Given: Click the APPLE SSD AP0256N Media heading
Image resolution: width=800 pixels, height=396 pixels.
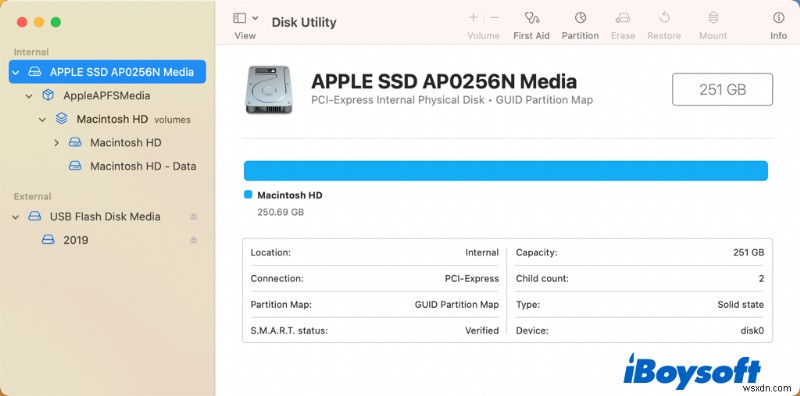Looking at the screenshot, I should coord(444,82).
